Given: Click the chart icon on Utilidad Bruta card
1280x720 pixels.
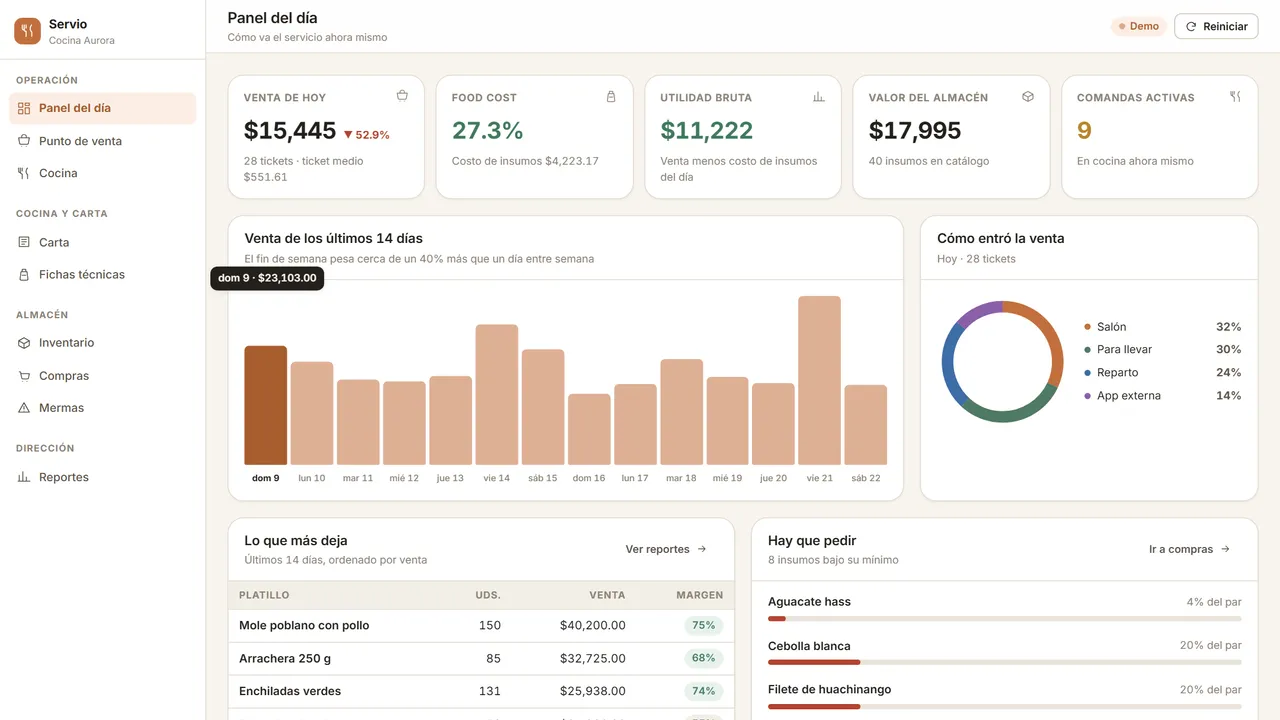Looking at the screenshot, I should 819,97.
